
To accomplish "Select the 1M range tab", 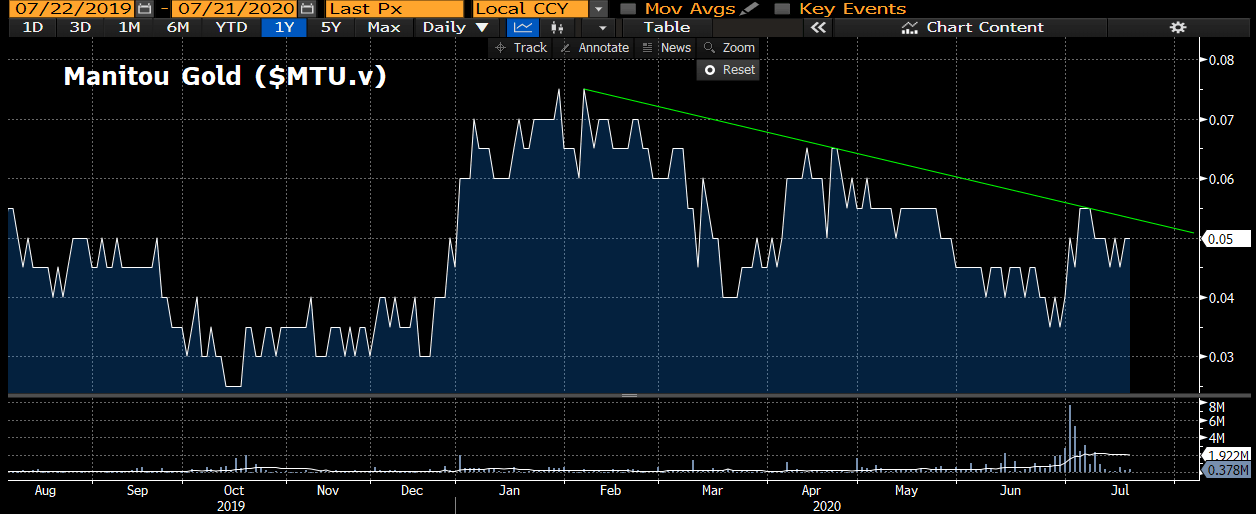I will point(129,28).
